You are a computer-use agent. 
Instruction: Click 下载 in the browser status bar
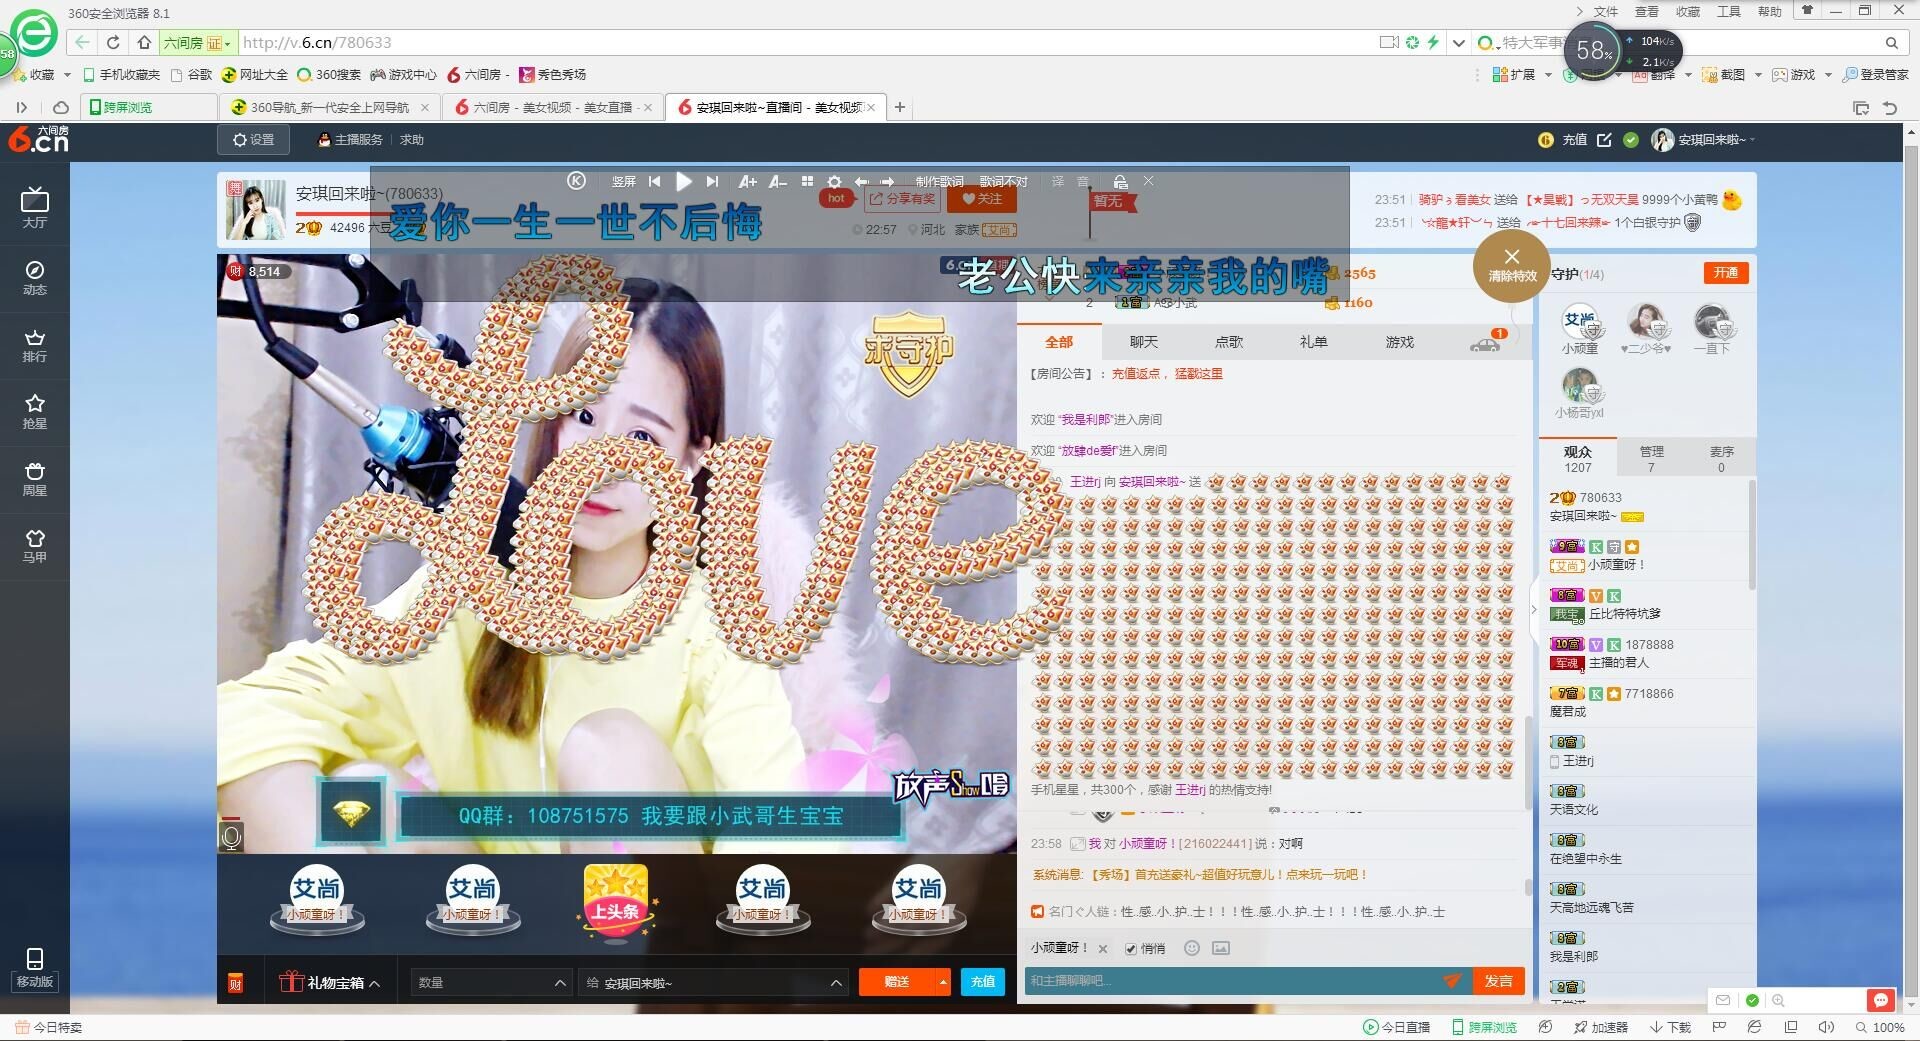(1670, 1027)
